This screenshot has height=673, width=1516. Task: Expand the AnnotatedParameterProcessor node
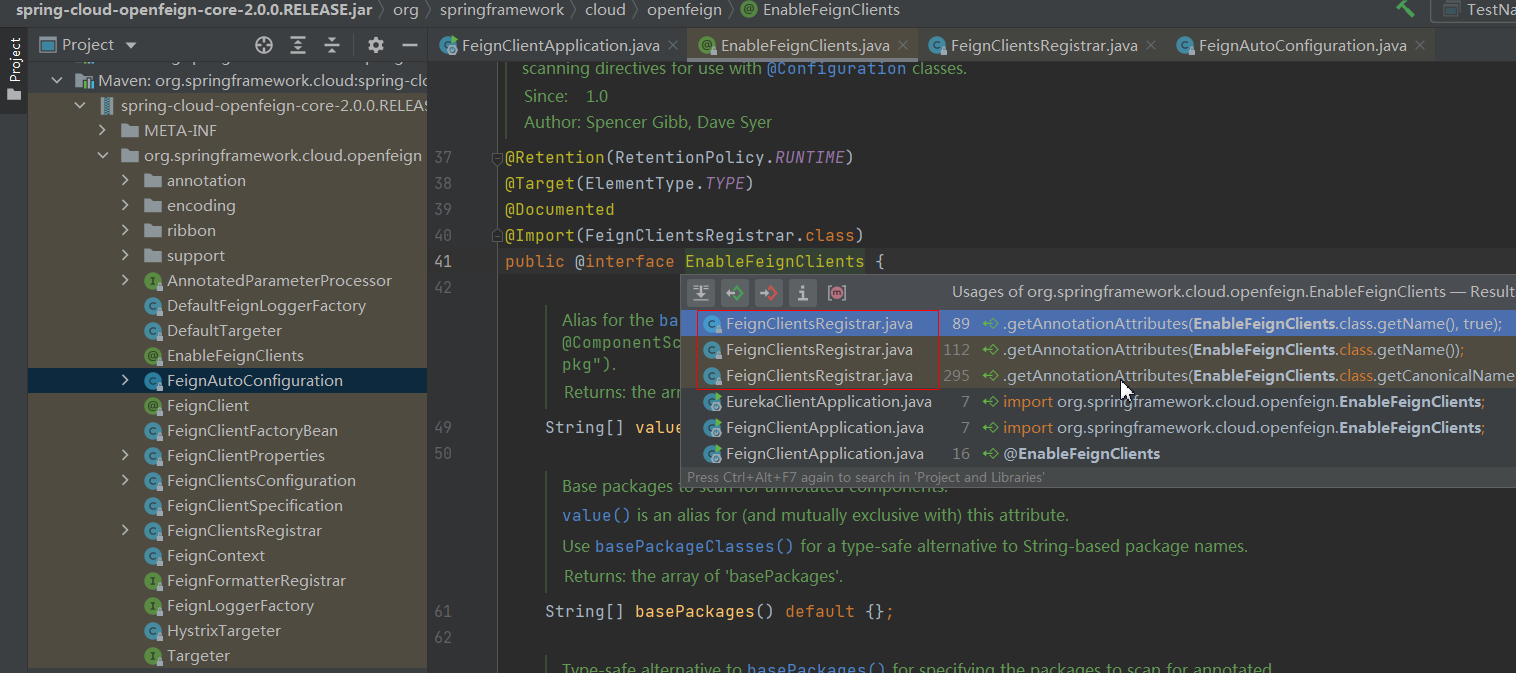(x=125, y=281)
